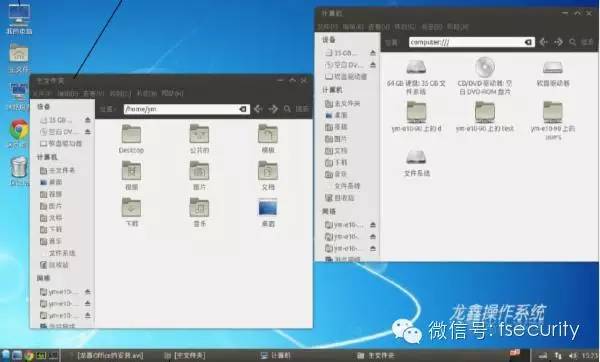
Task: Open the 文档 folder icon in home file pane
Action: [268, 176]
